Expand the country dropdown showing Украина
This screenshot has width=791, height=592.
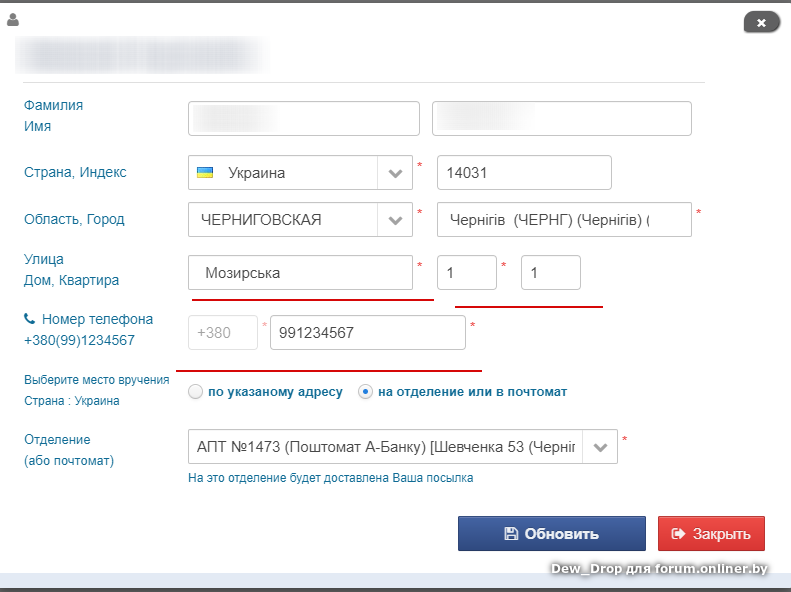pos(395,173)
